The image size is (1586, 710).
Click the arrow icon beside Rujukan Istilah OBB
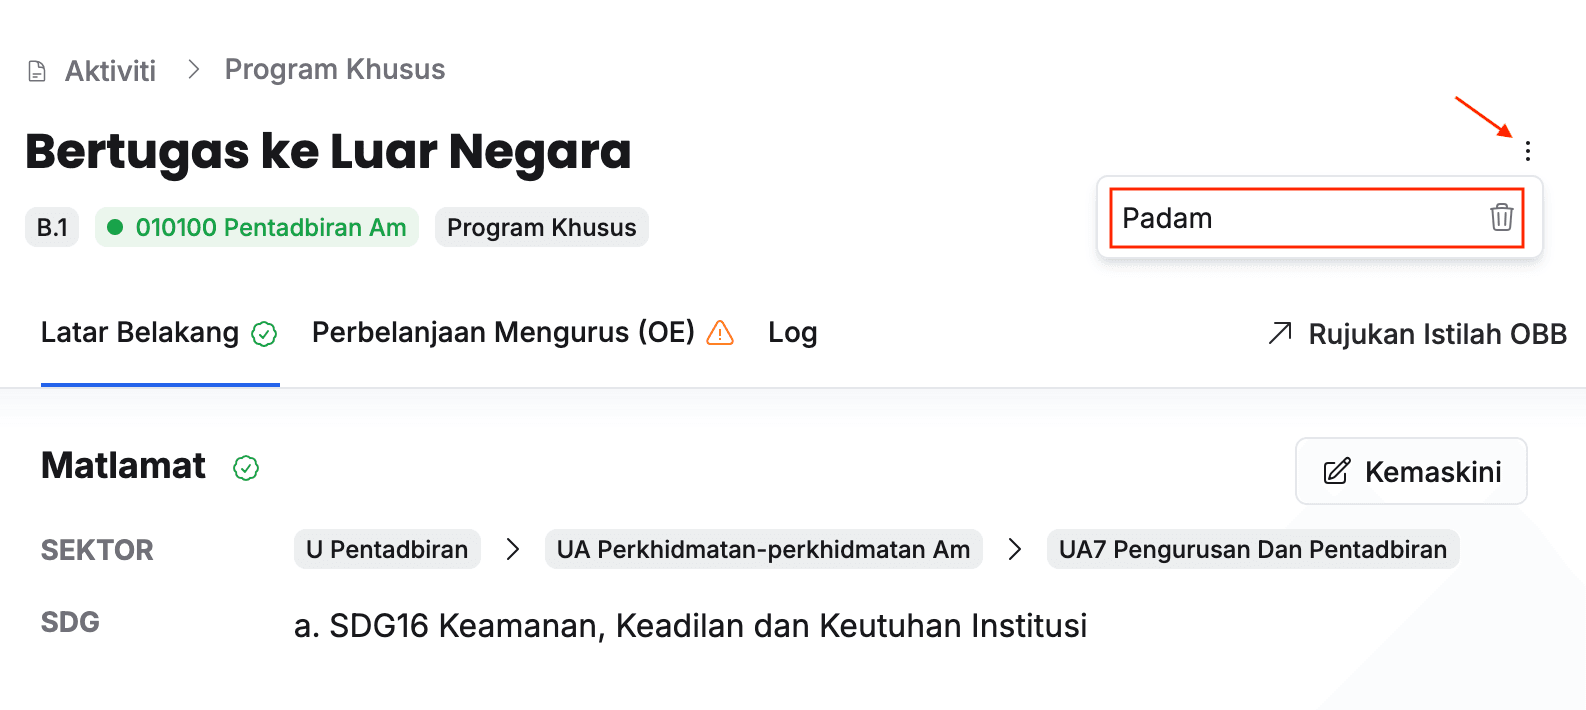coord(1280,333)
